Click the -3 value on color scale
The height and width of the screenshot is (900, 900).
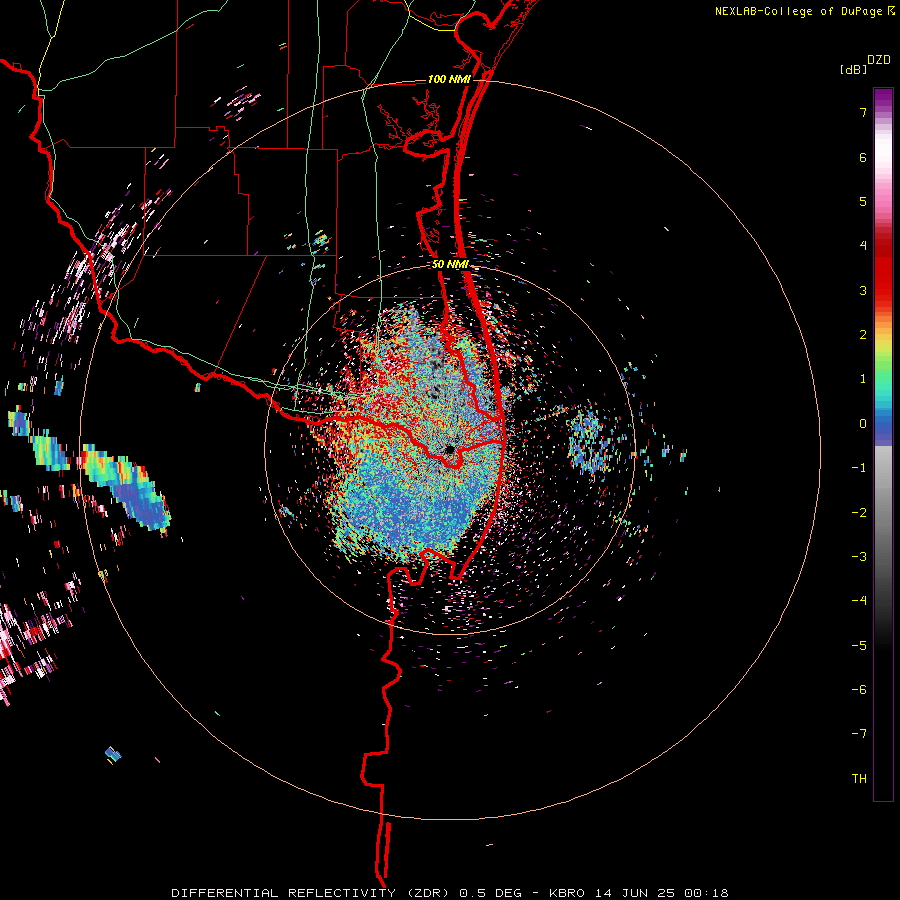coord(859,557)
